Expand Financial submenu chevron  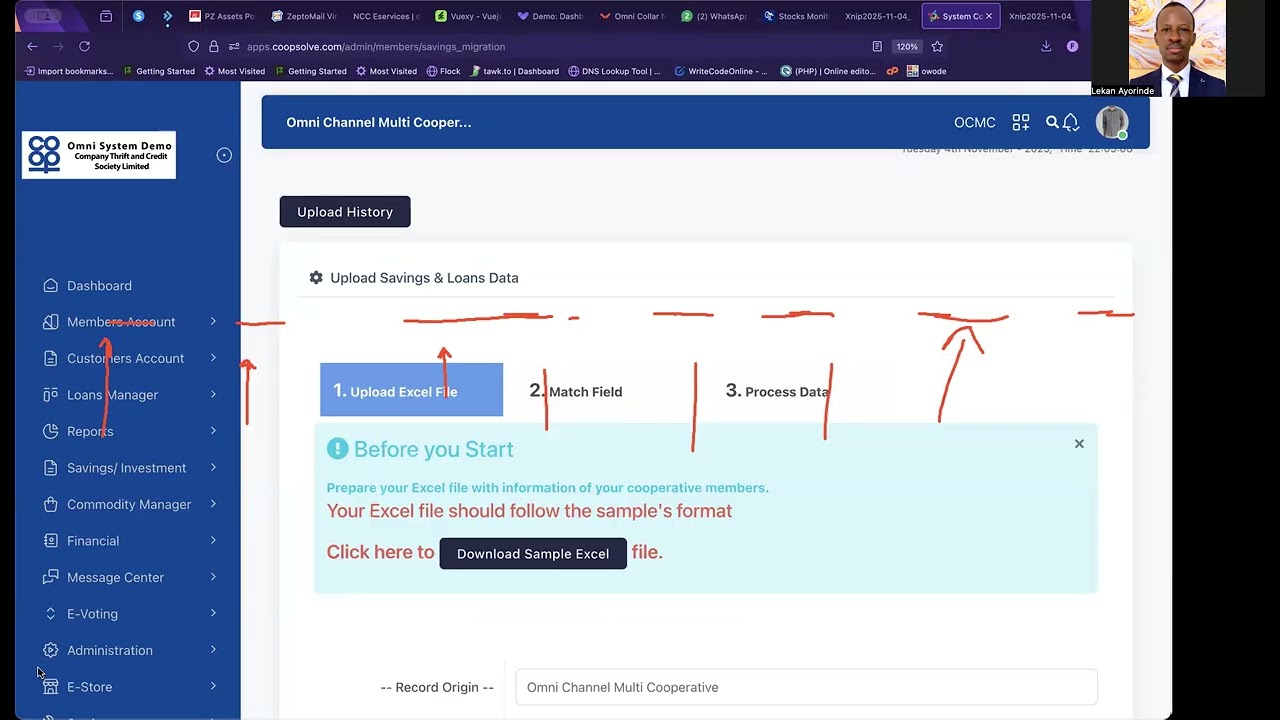point(213,541)
